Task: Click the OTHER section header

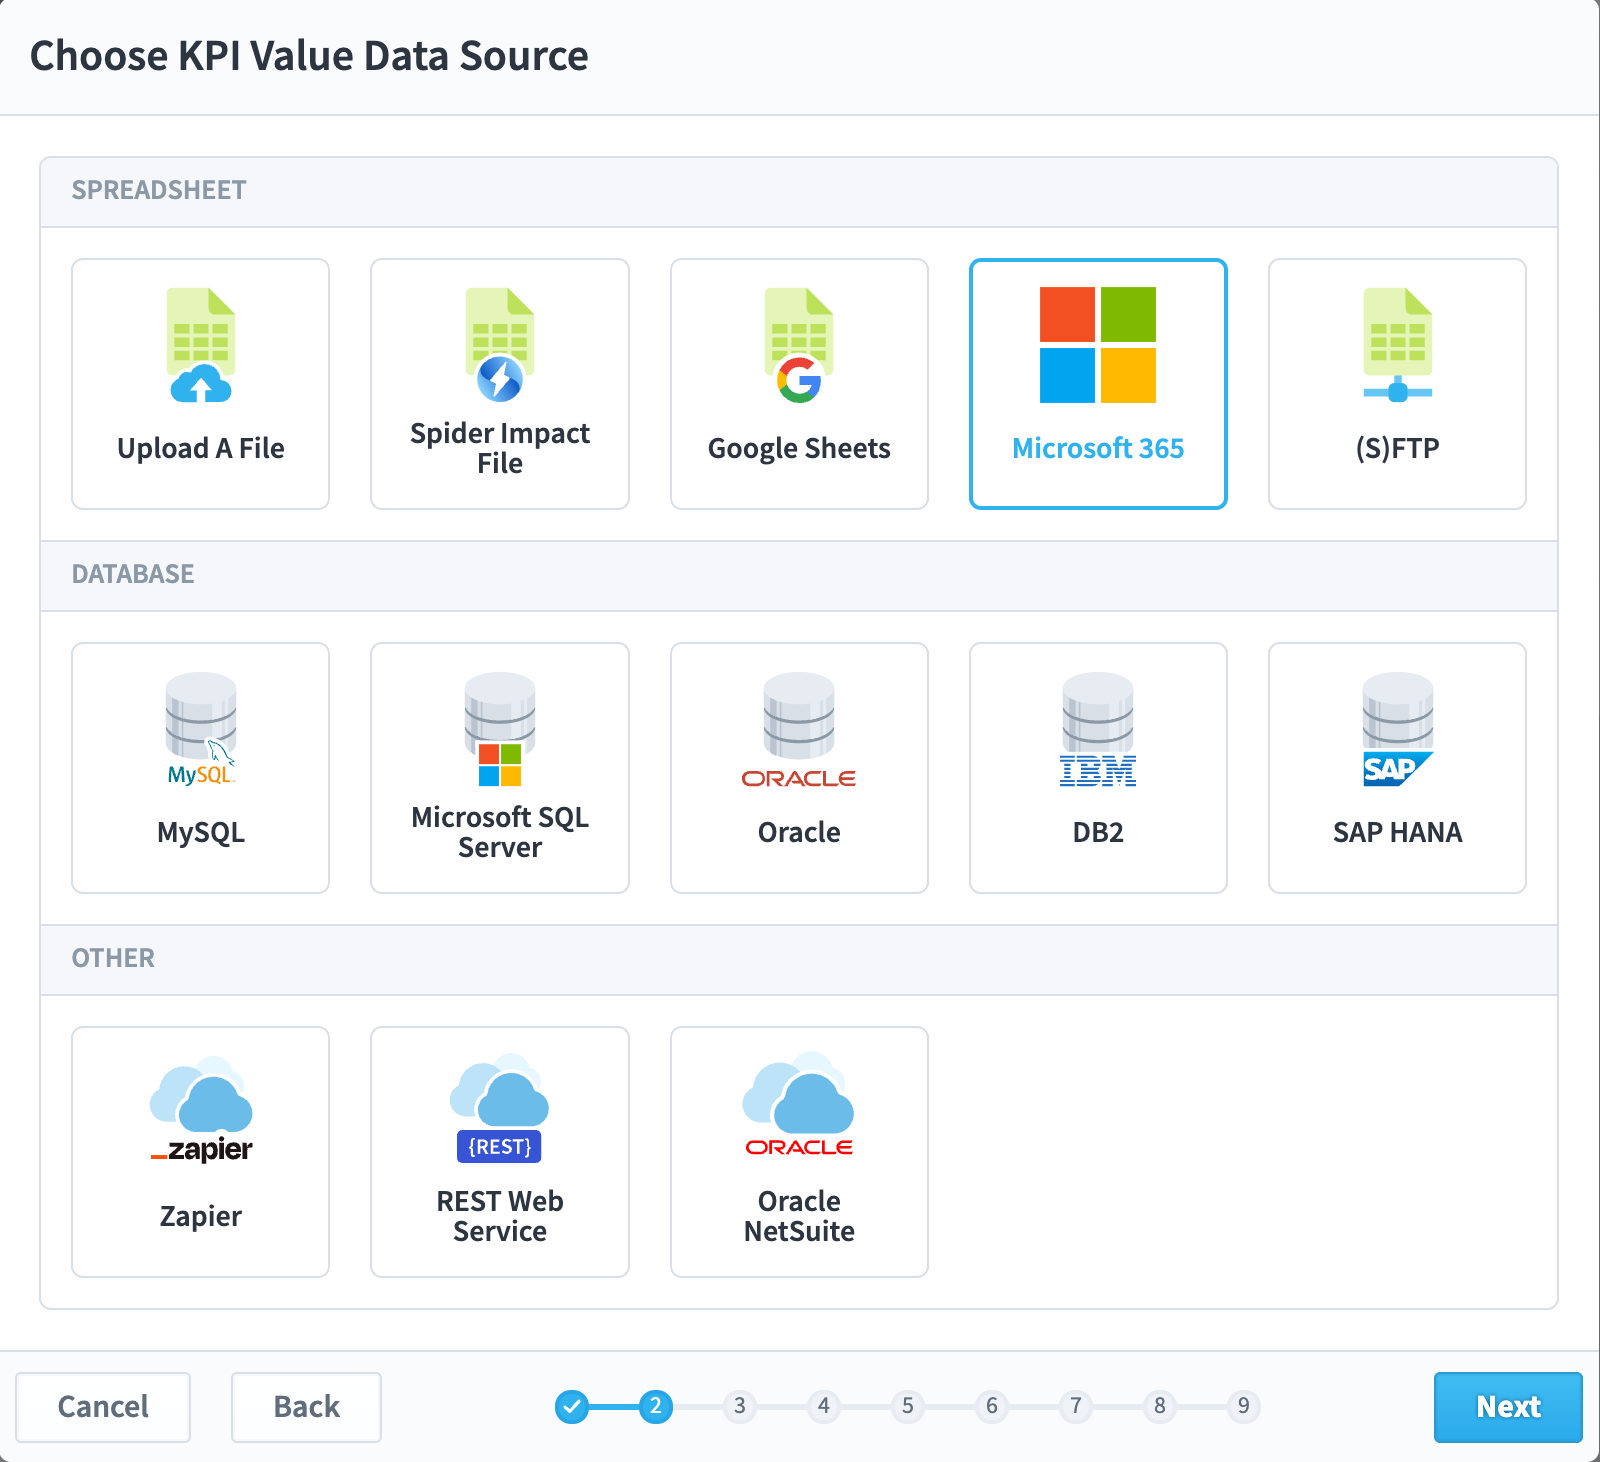Action: click(799, 960)
